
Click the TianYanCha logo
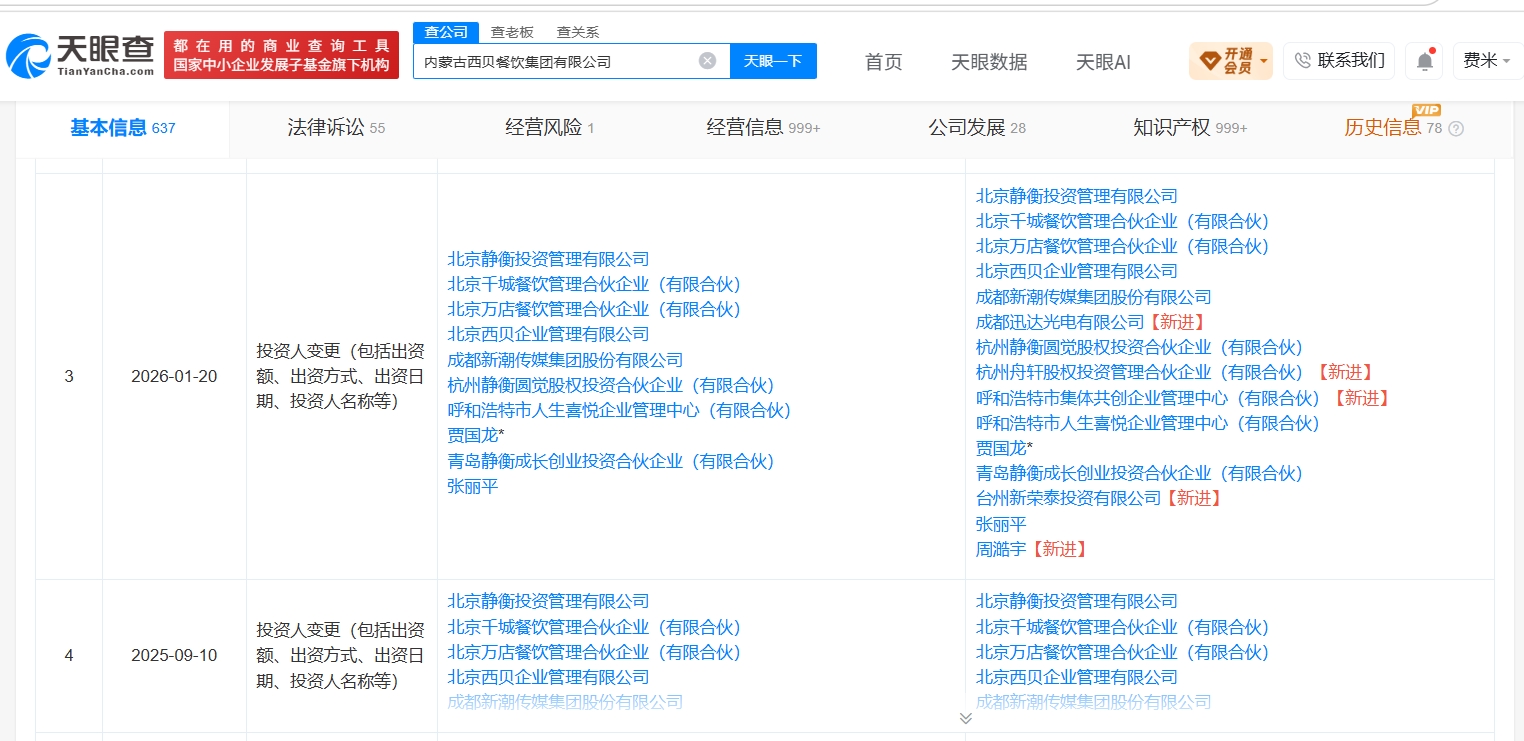click(80, 56)
